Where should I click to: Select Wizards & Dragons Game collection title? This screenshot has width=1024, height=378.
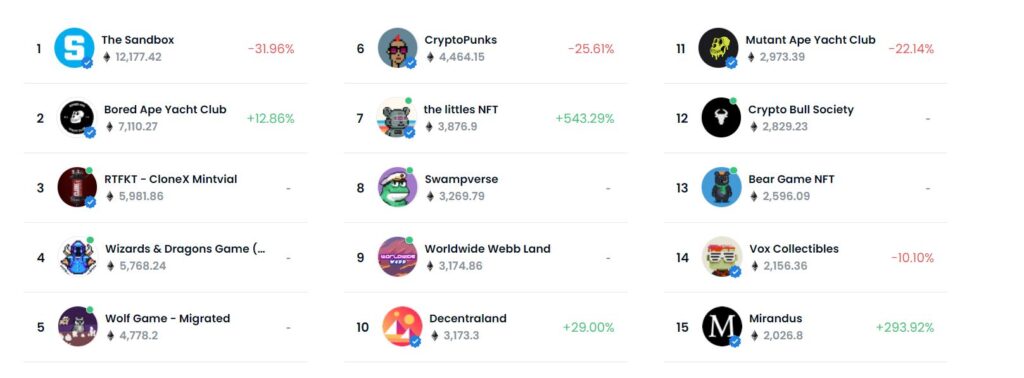(185, 249)
